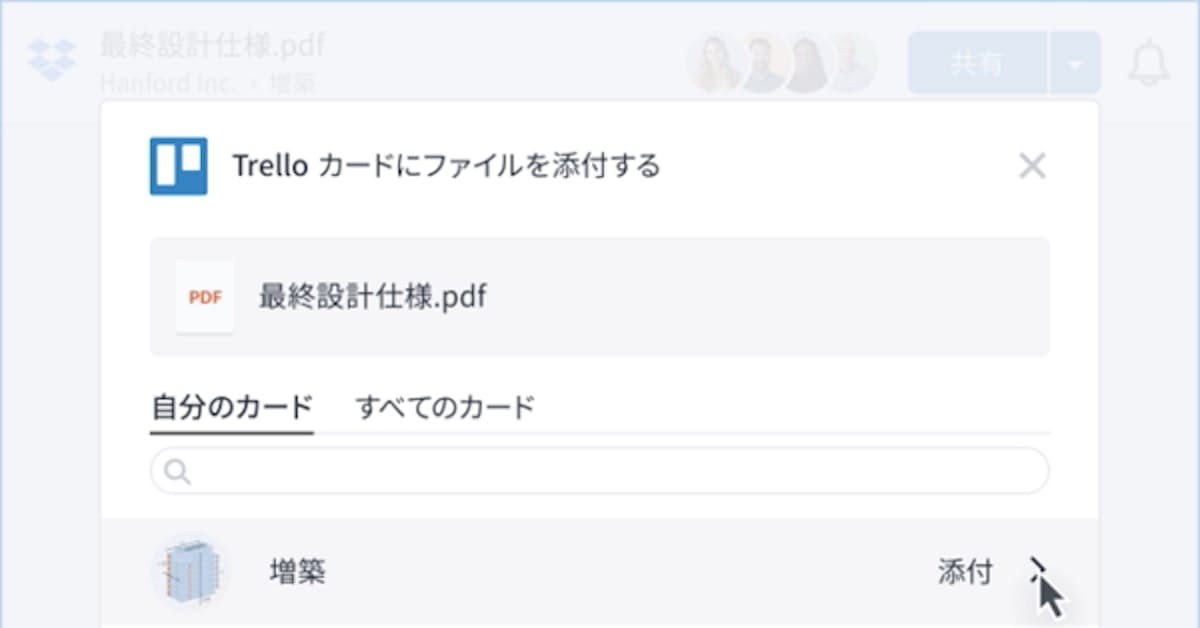Click the Dropbox logo icon
This screenshot has height=628, width=1200.
[x=52, y=60]
